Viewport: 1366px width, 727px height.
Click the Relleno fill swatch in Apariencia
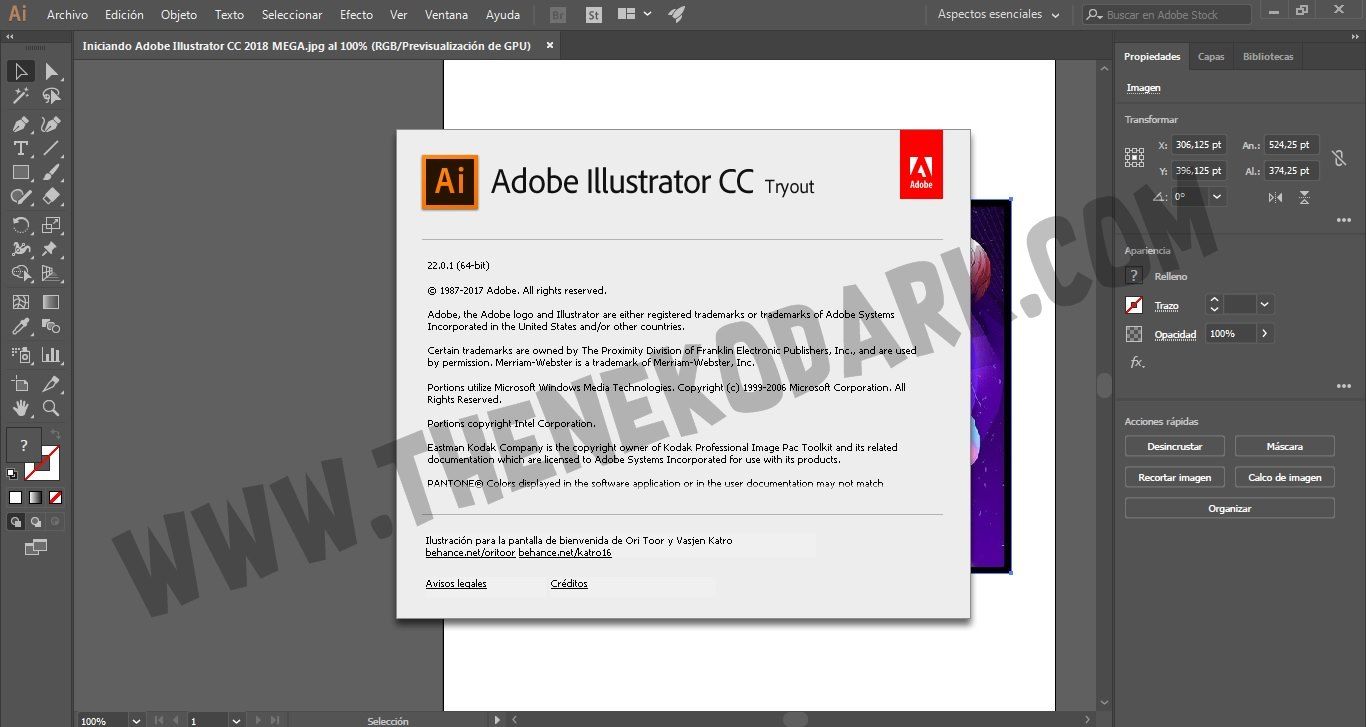tap(1134, 276)
